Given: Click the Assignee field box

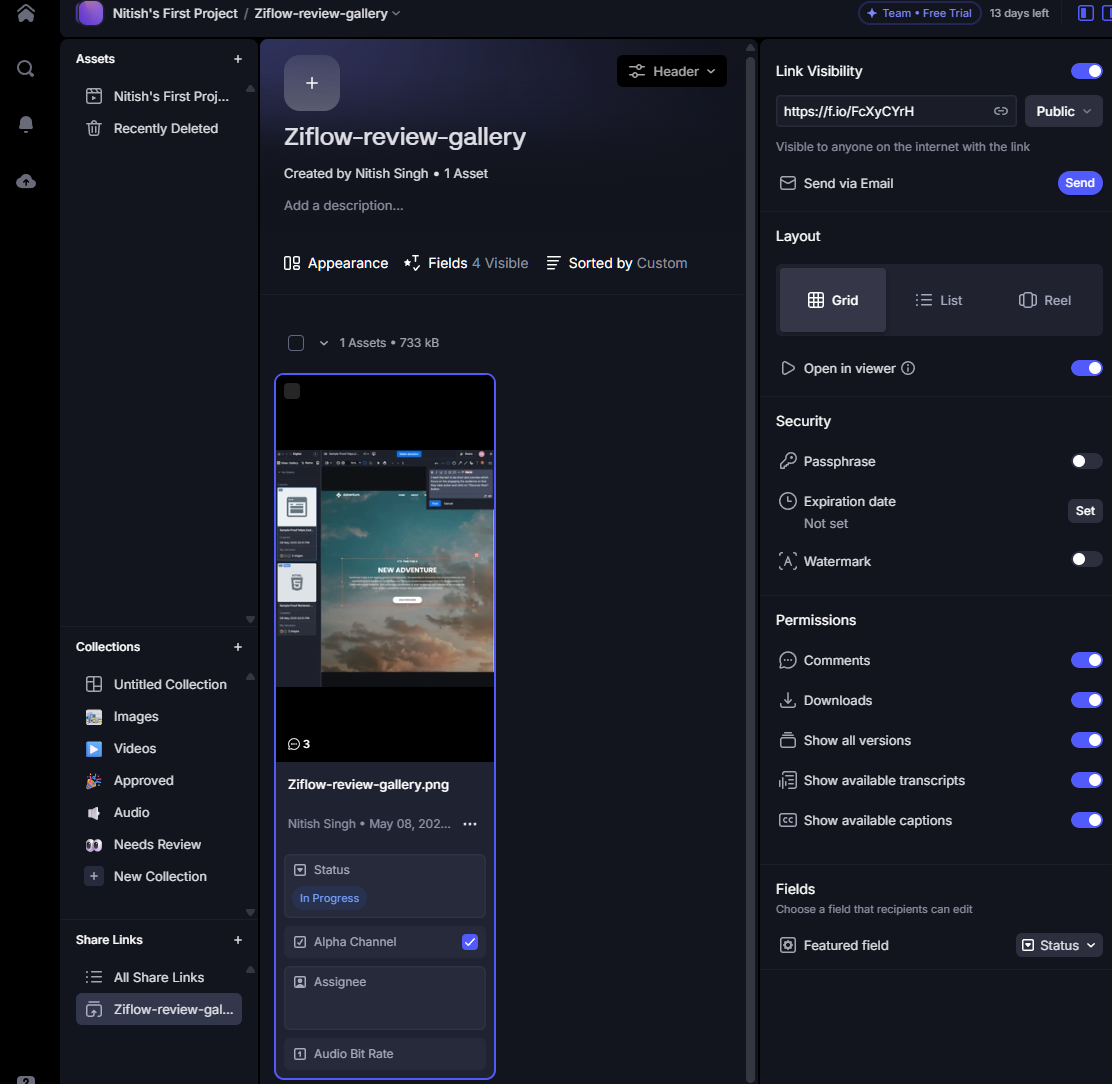Looking at the screenshot, I should (385, 998).
